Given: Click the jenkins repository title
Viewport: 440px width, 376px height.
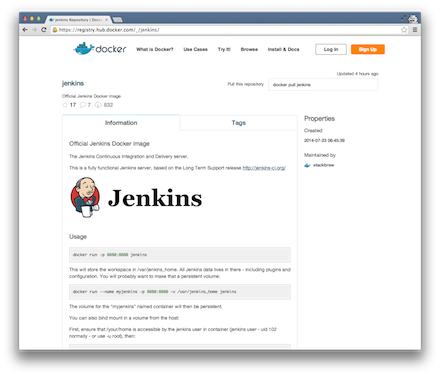Looking at the screenshot, I should coord(73,83).
